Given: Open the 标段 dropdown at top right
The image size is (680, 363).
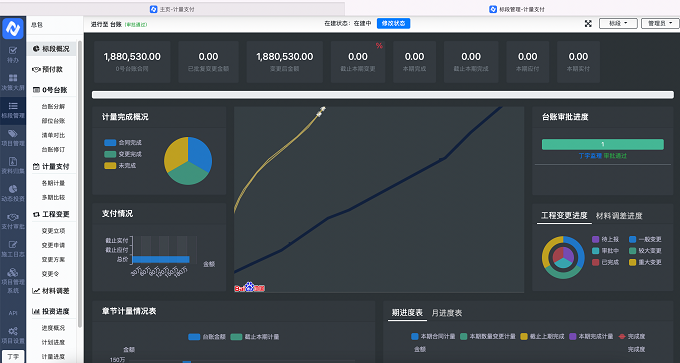Looking at the screenshot, I should [x=618, y=23].
